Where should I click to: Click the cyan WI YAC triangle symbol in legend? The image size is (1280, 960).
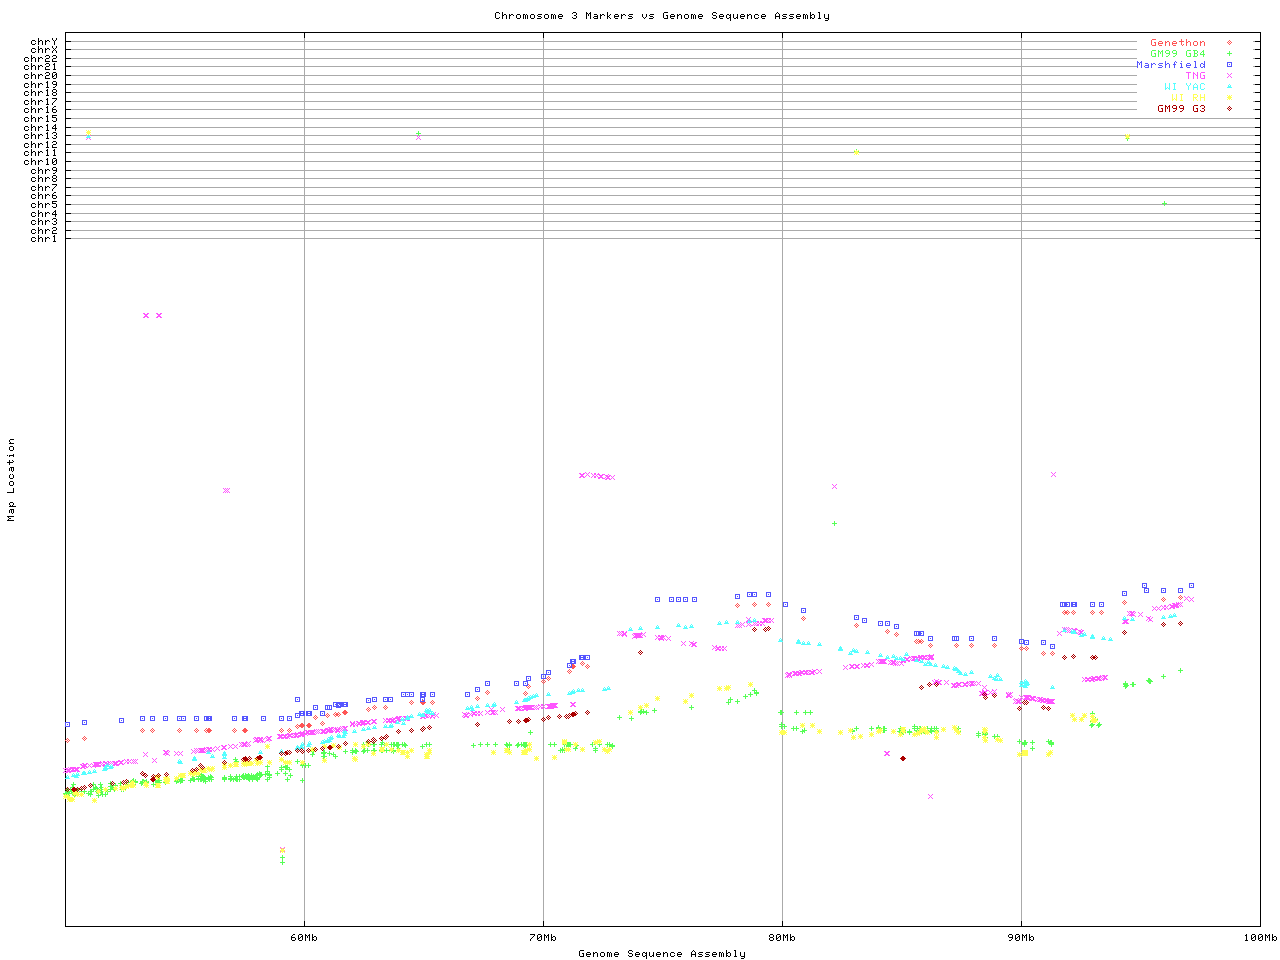tap(1229, 87)
